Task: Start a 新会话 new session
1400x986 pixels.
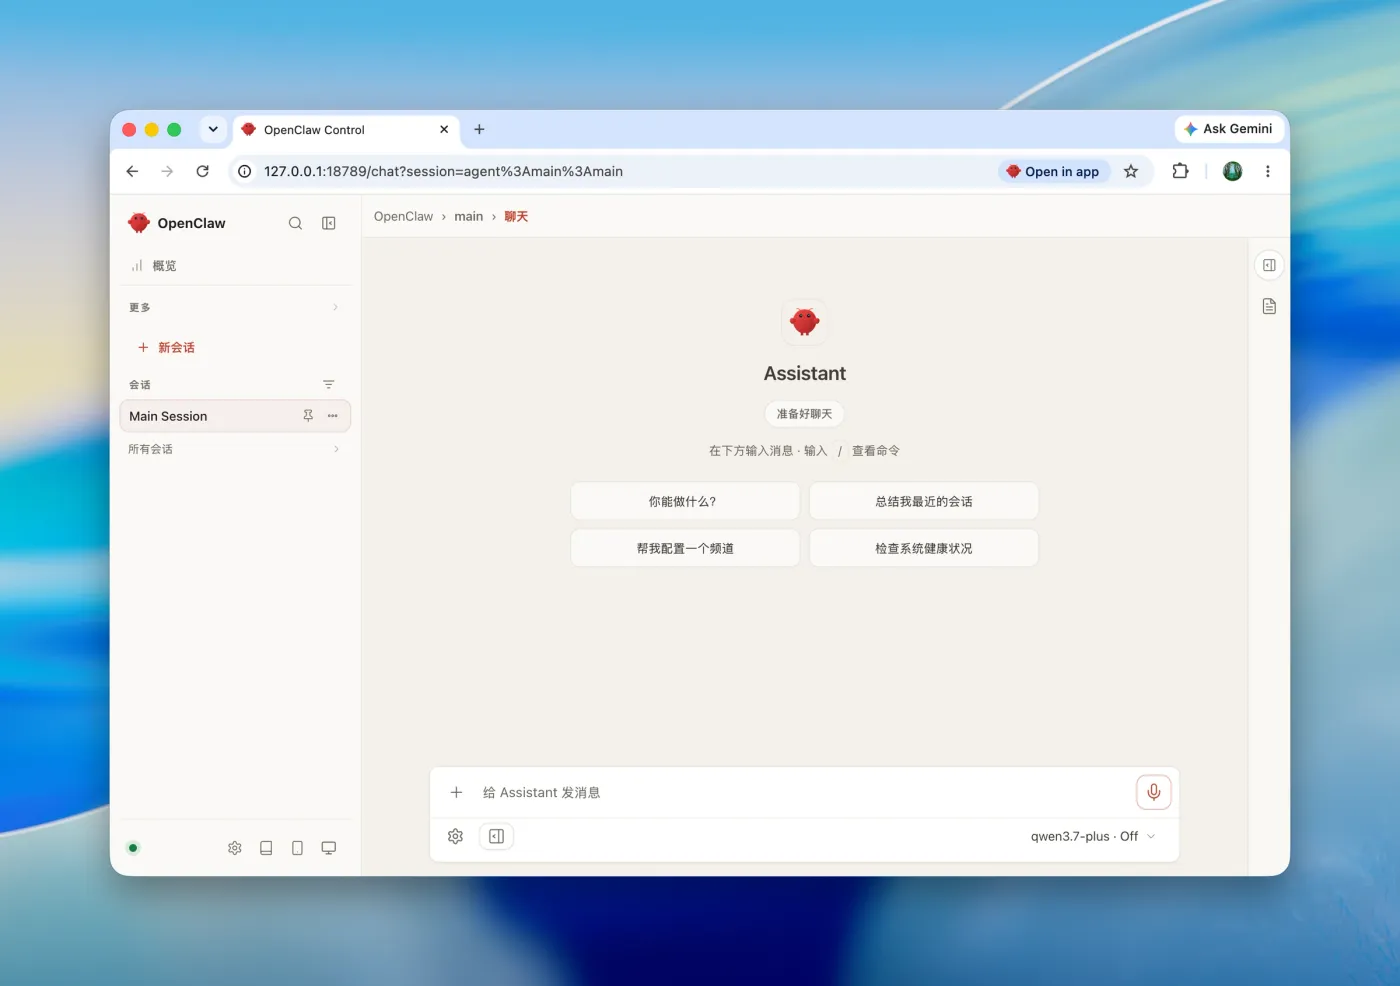Action: (166, 347)
